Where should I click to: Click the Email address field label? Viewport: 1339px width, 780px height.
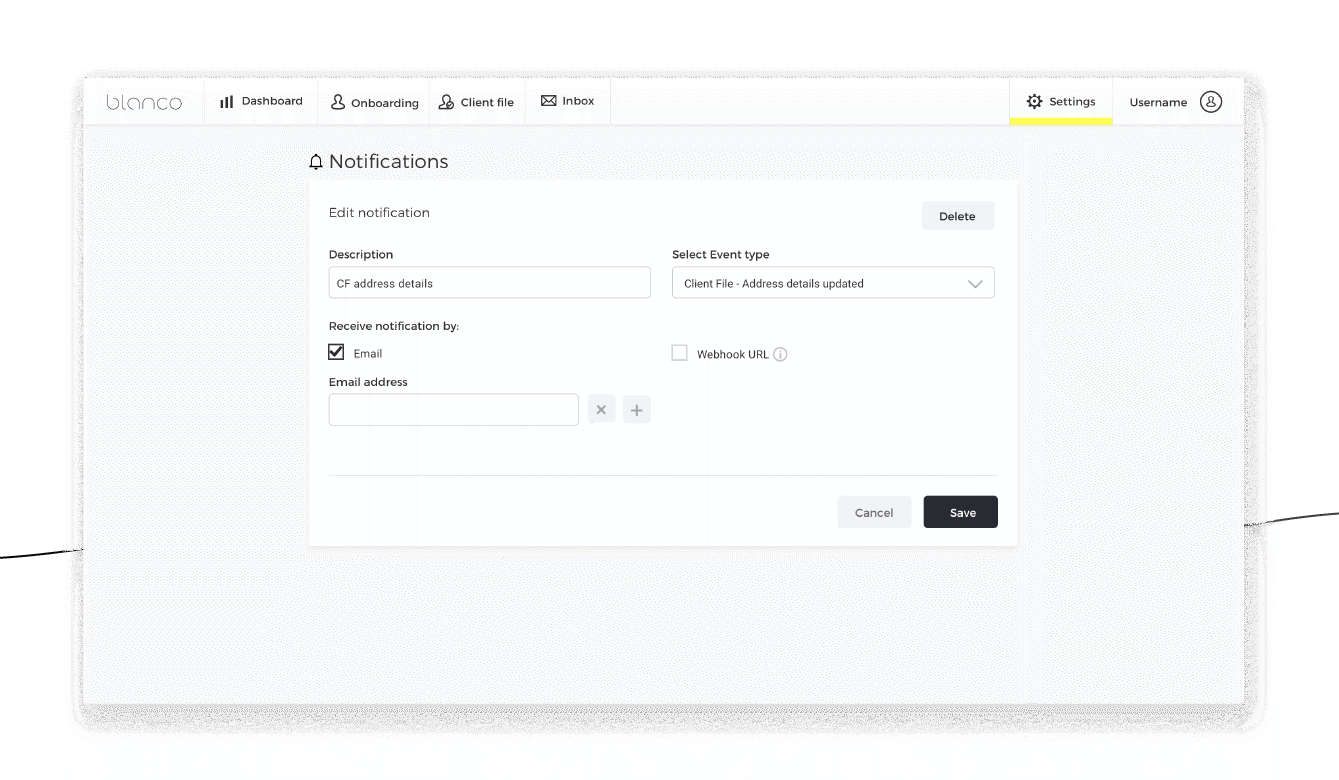[368, 382]
